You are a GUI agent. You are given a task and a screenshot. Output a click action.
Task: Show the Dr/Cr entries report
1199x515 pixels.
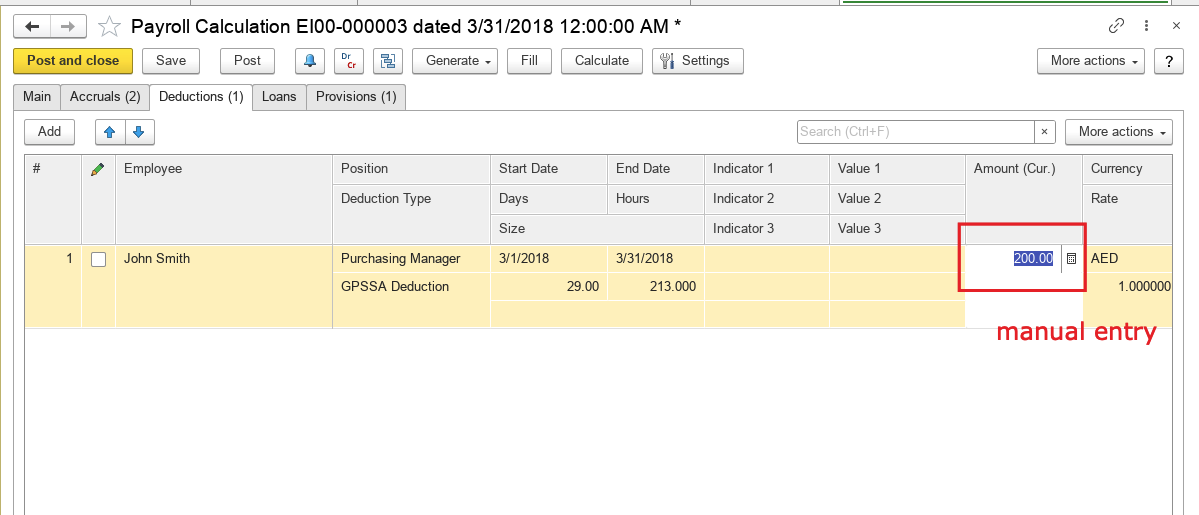point(349,61)
